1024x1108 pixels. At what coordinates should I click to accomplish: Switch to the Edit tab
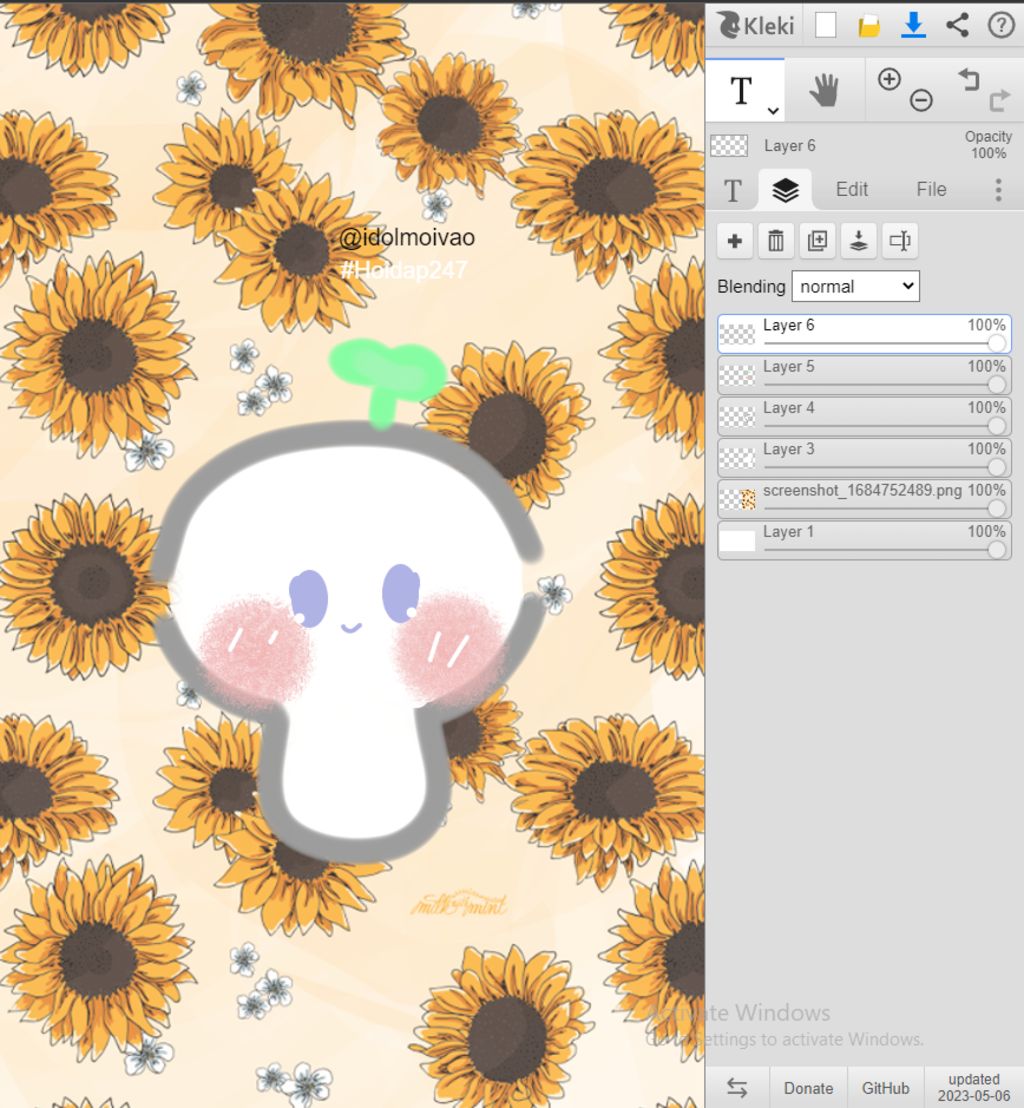(852, 189)
